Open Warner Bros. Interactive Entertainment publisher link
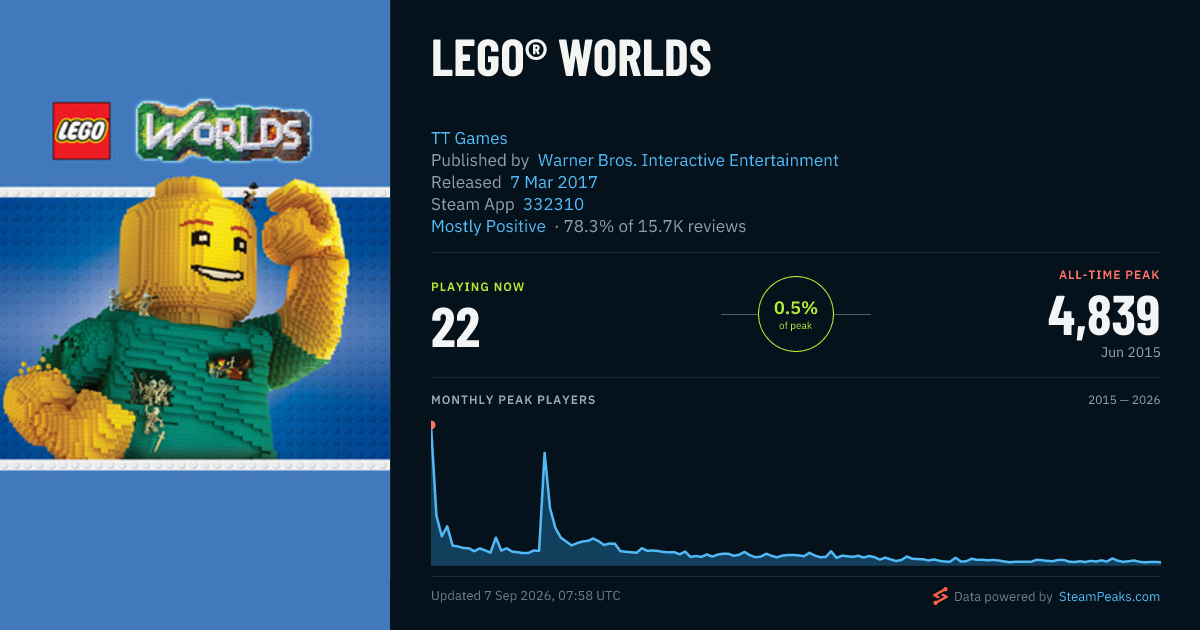1200x630 pixels. pos(688,160)
